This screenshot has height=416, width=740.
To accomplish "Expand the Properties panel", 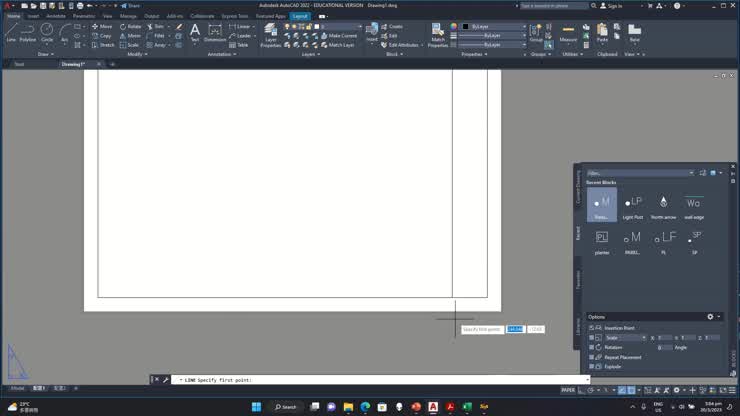I will (x=474, y=54).
